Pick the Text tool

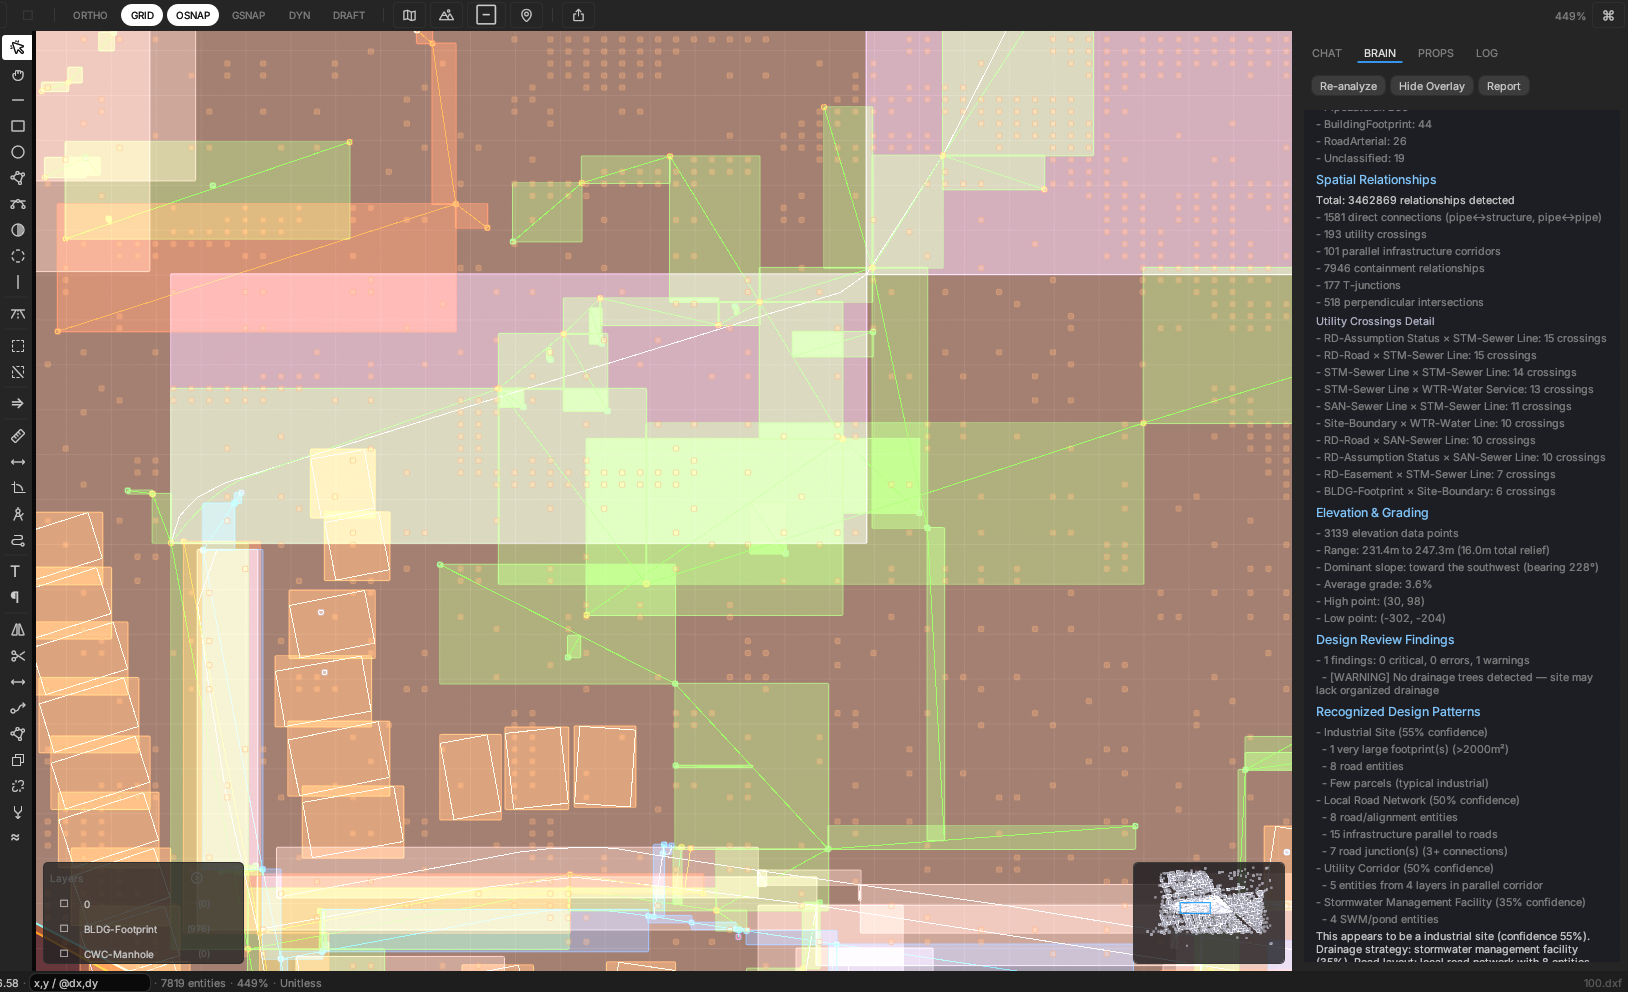[15, 571]
